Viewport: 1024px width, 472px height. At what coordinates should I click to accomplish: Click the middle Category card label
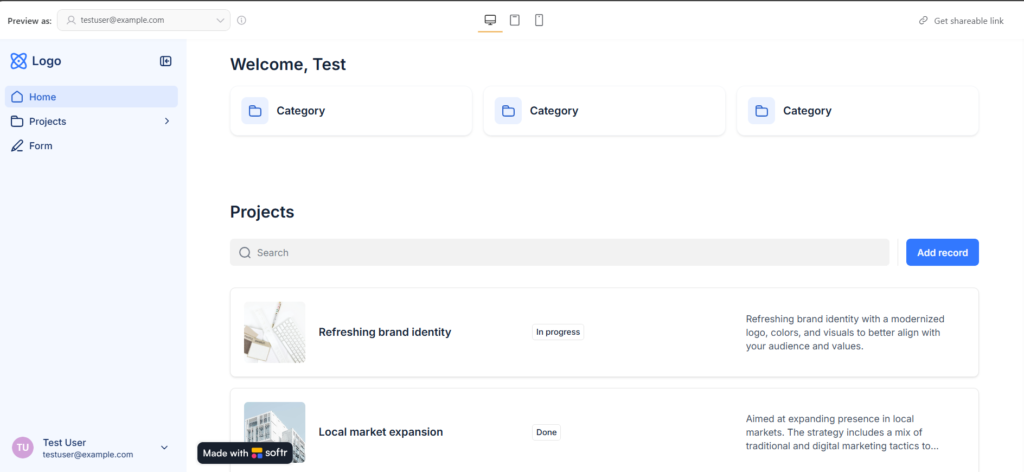pos(554,111)
